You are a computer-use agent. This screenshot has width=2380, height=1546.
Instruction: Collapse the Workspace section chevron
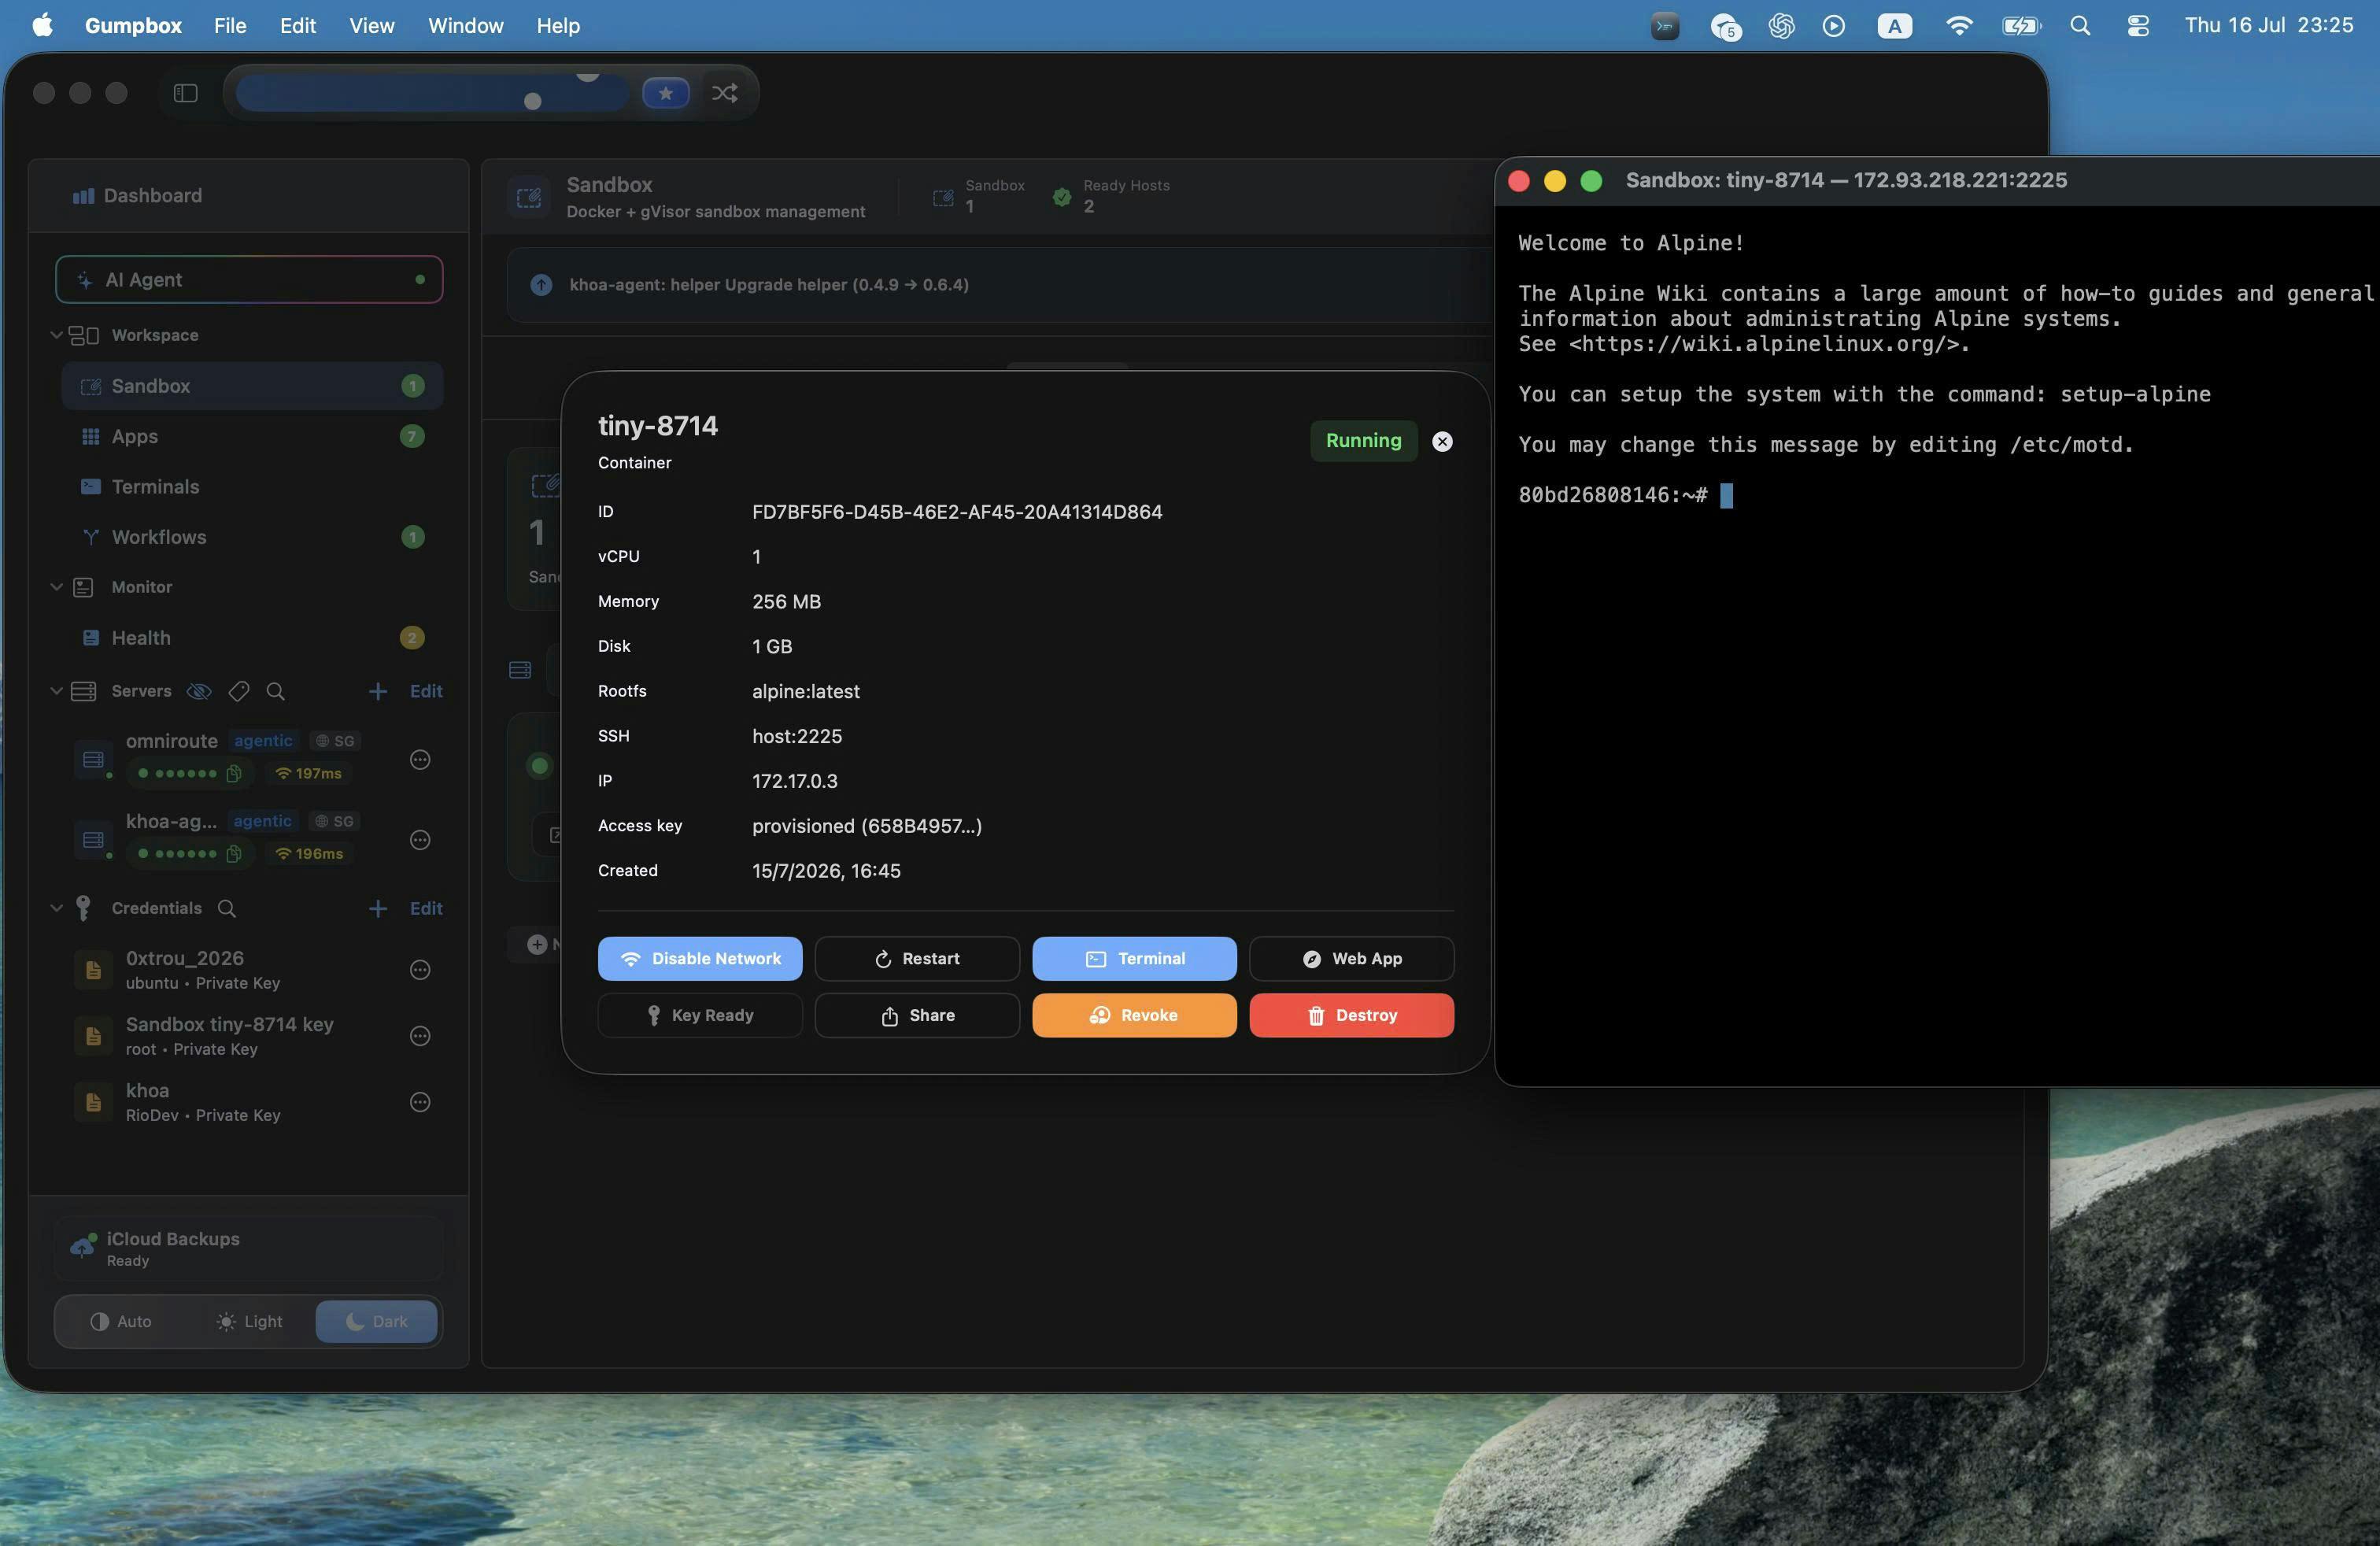coord(56,335)
